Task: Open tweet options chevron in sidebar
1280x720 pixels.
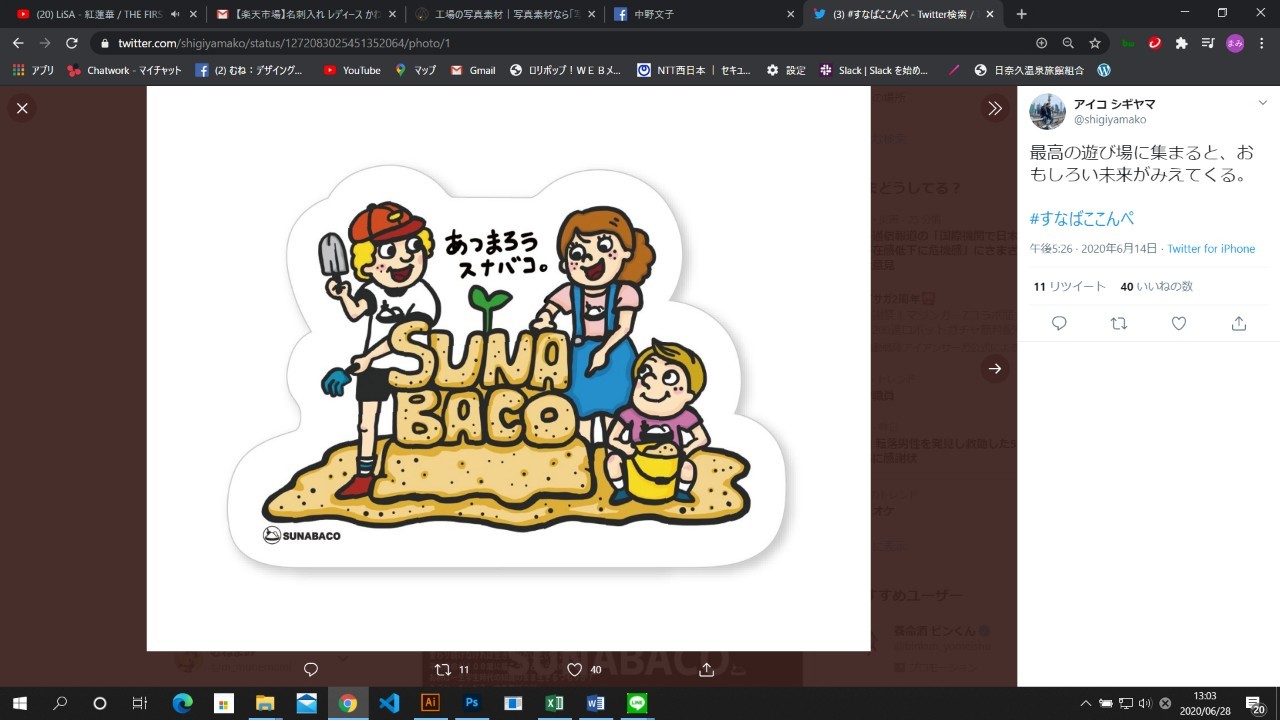Action: tap(1262, 103)
